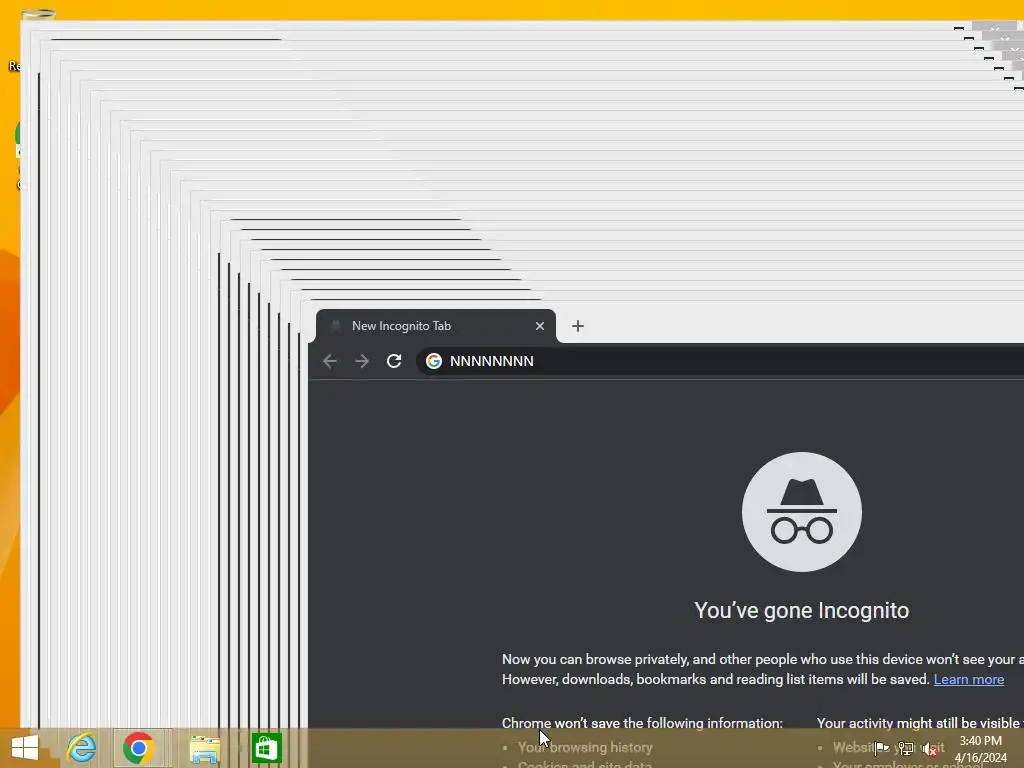Click the muted volume tray icon
The width and height of the screenshot is (1024, 768).
click(931, 748)
